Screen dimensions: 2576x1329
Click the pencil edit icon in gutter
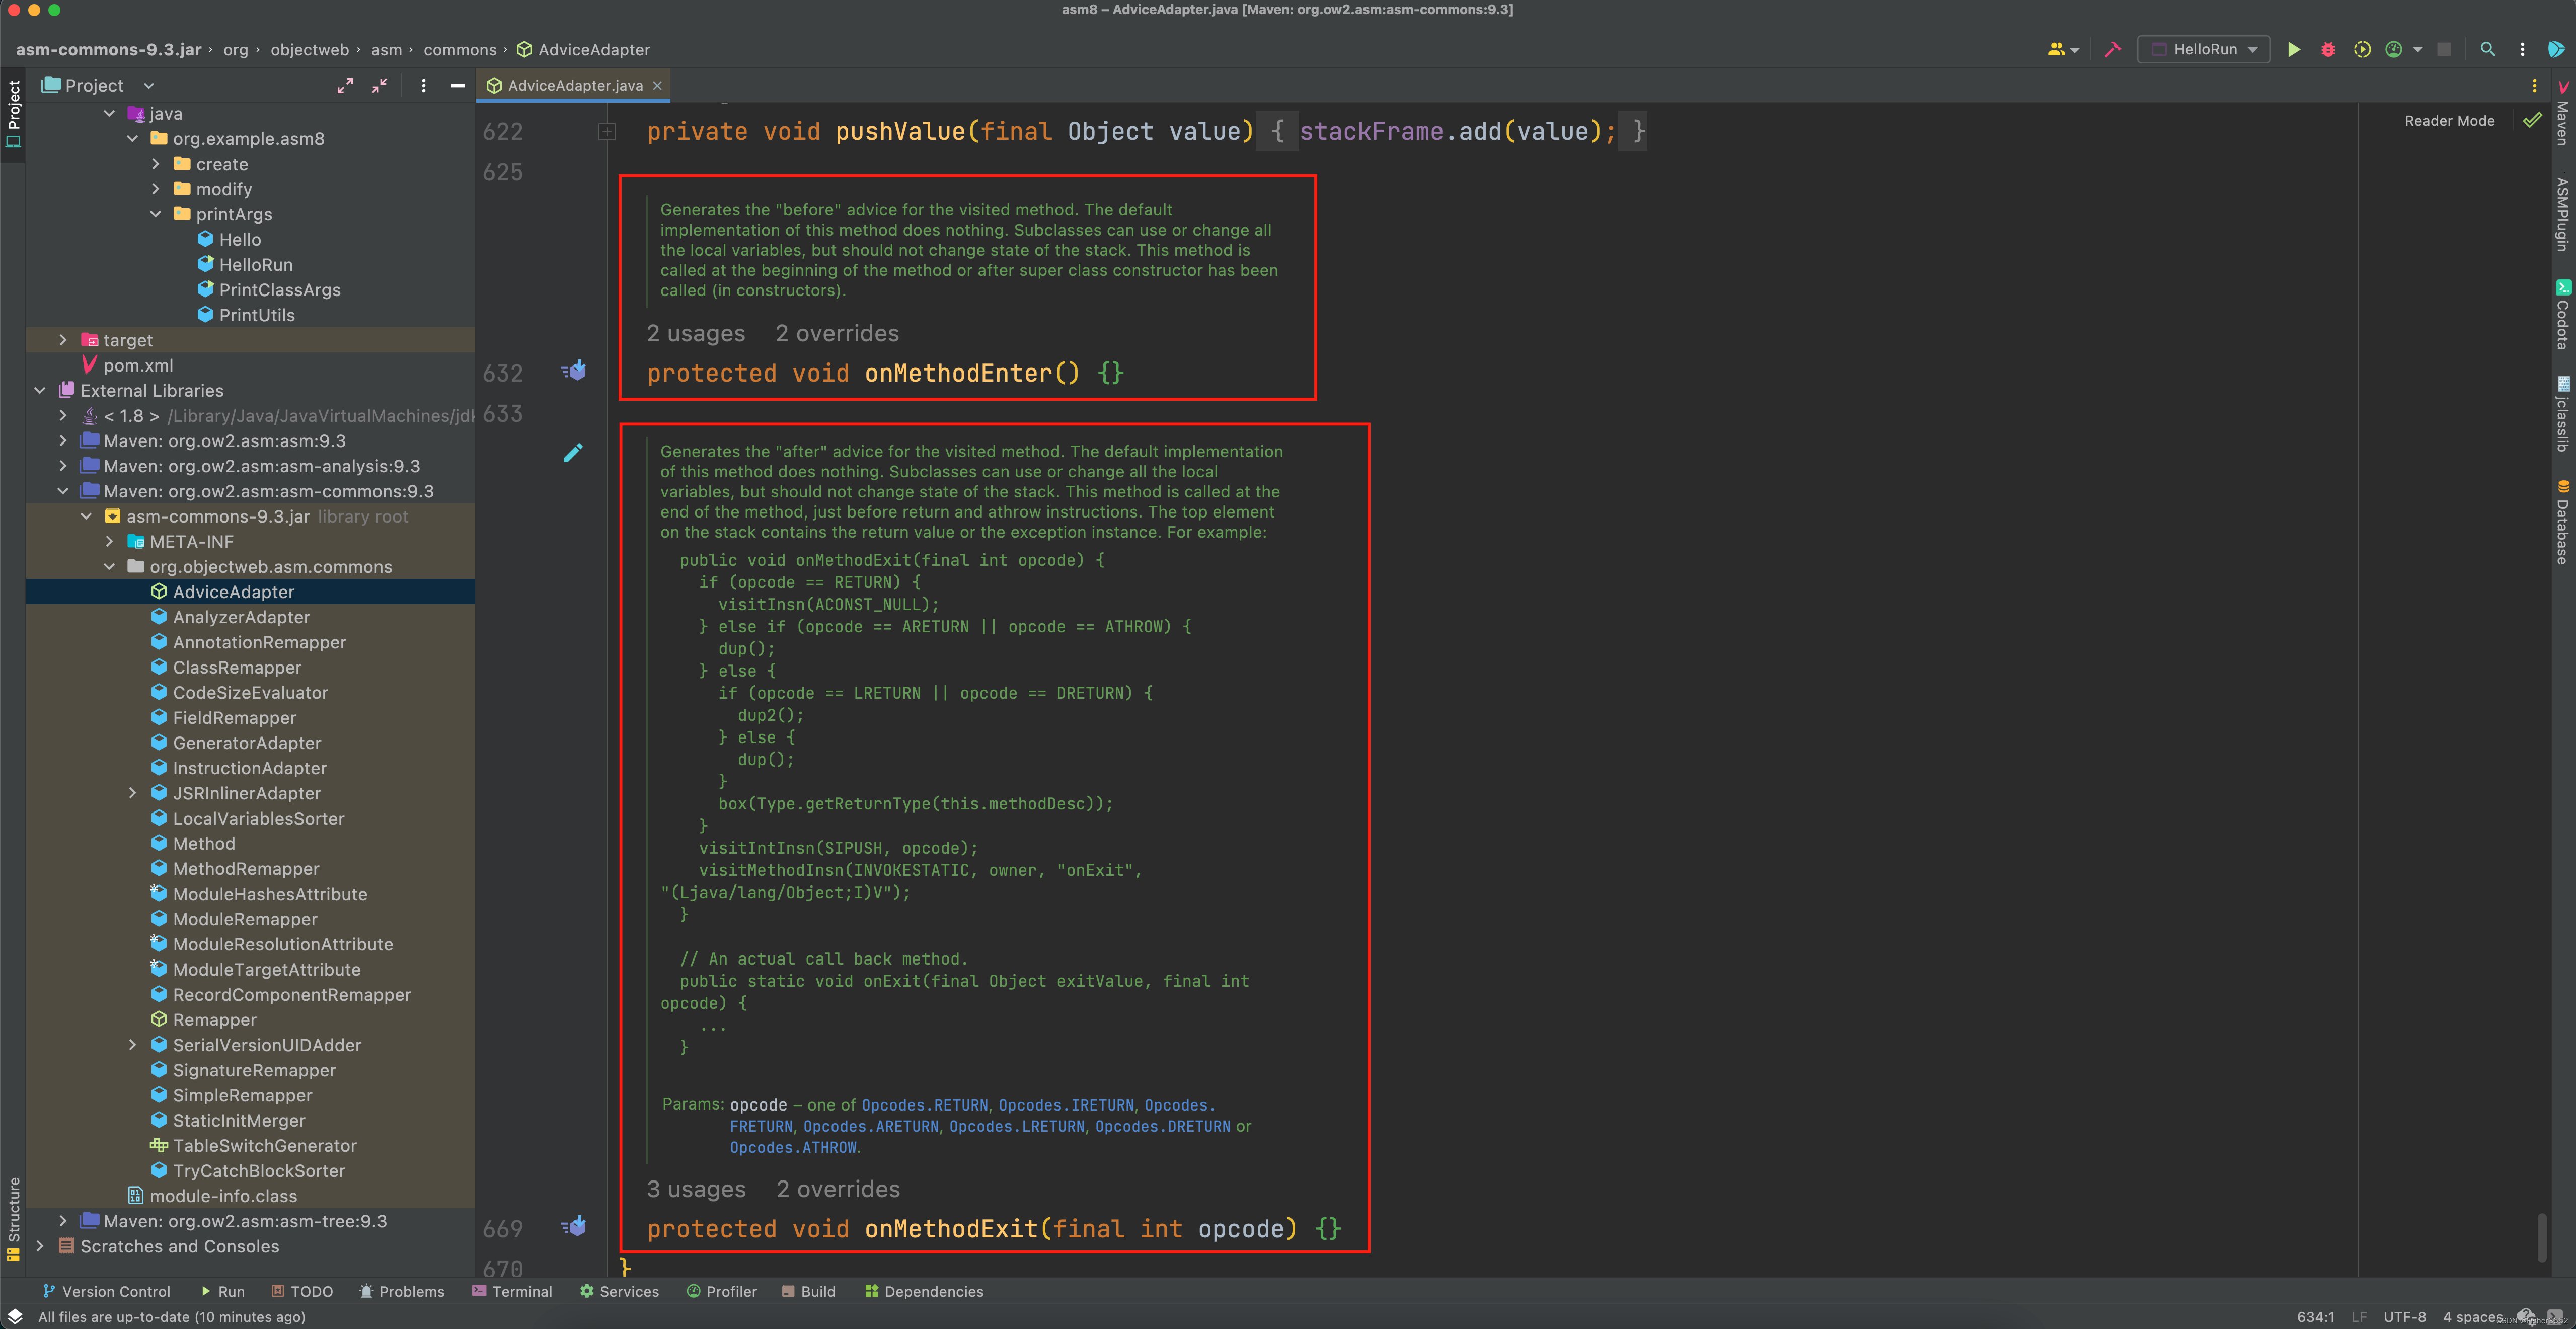click(x=573, y=453)
